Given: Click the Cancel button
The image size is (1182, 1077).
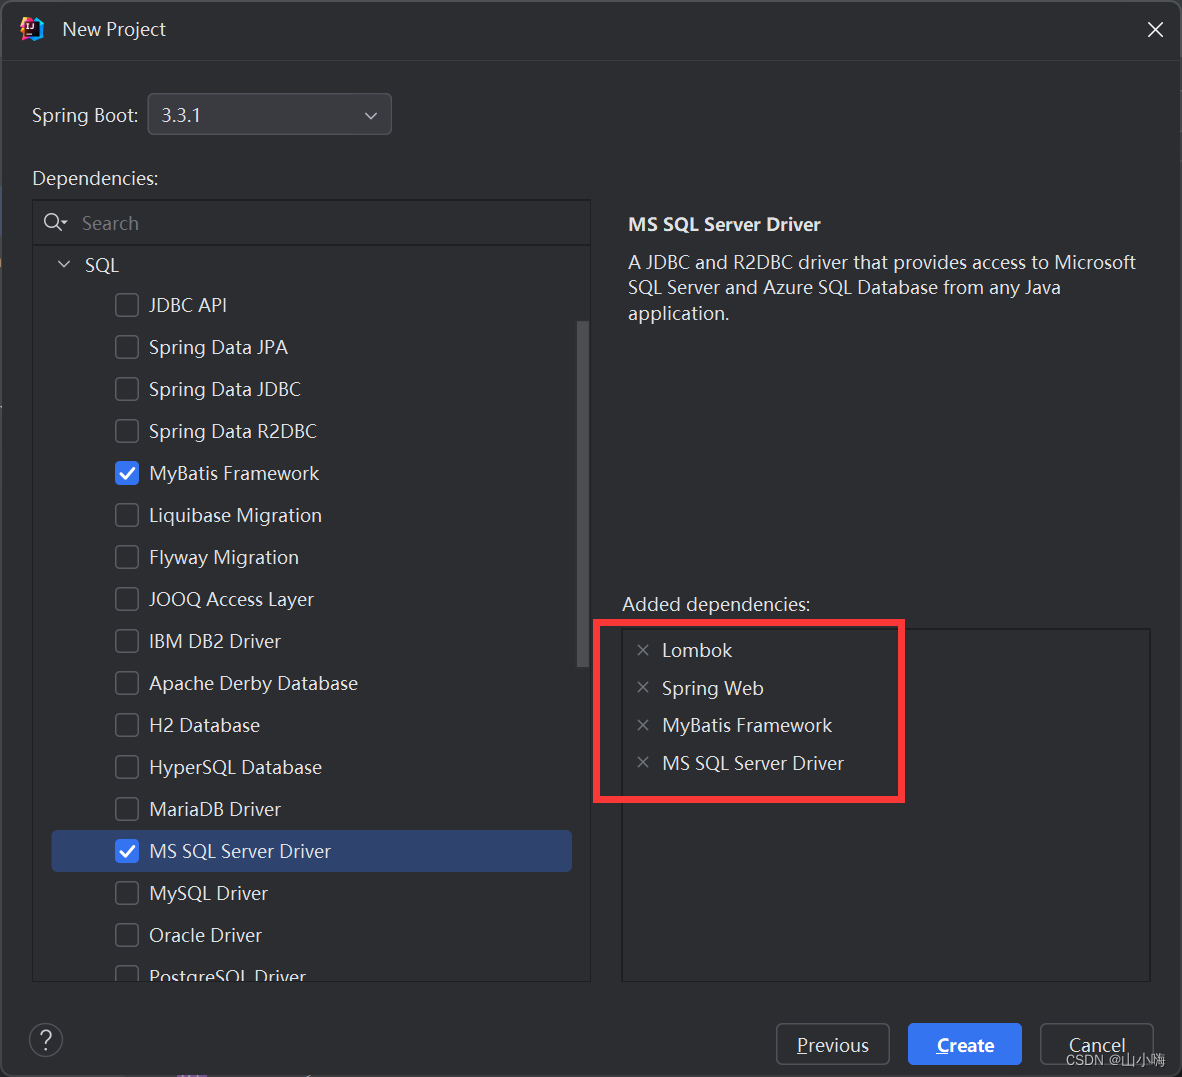Looking at the screenshot, I should tap(1096, 1045).
